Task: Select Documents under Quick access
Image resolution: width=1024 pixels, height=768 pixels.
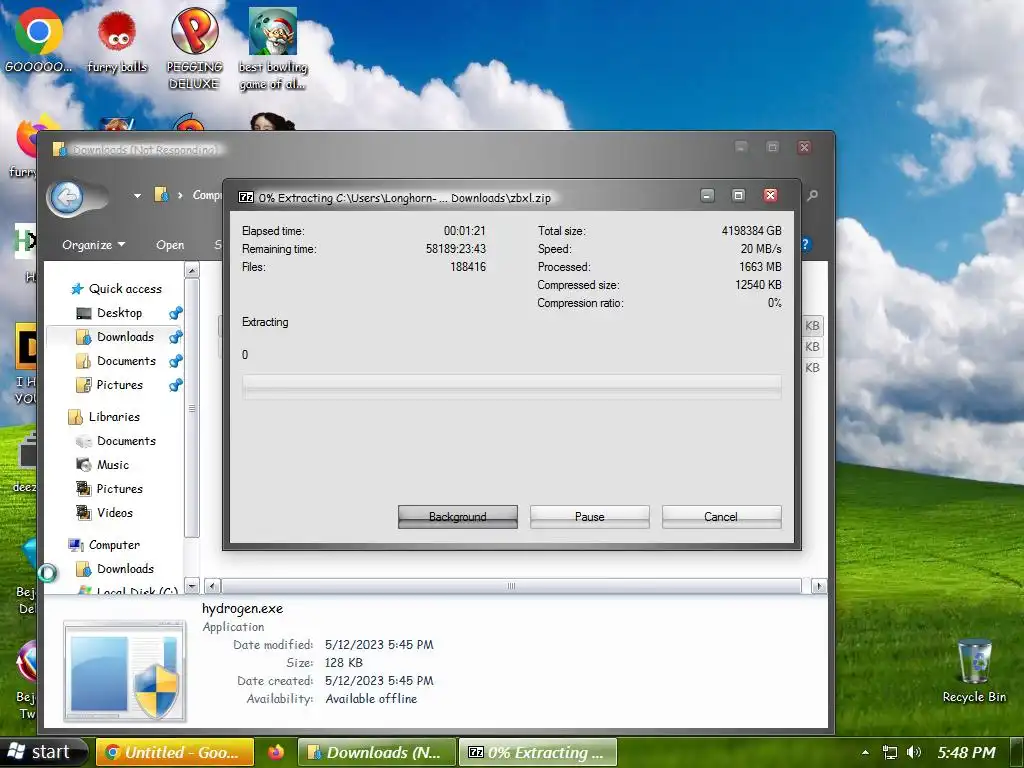Action: (126, 361)
